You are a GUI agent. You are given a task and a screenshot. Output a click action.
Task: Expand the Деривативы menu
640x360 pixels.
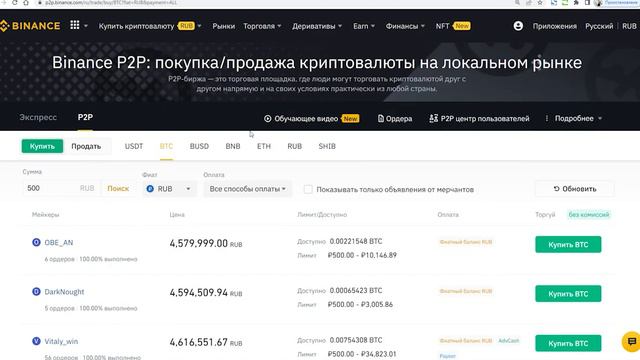317,26
